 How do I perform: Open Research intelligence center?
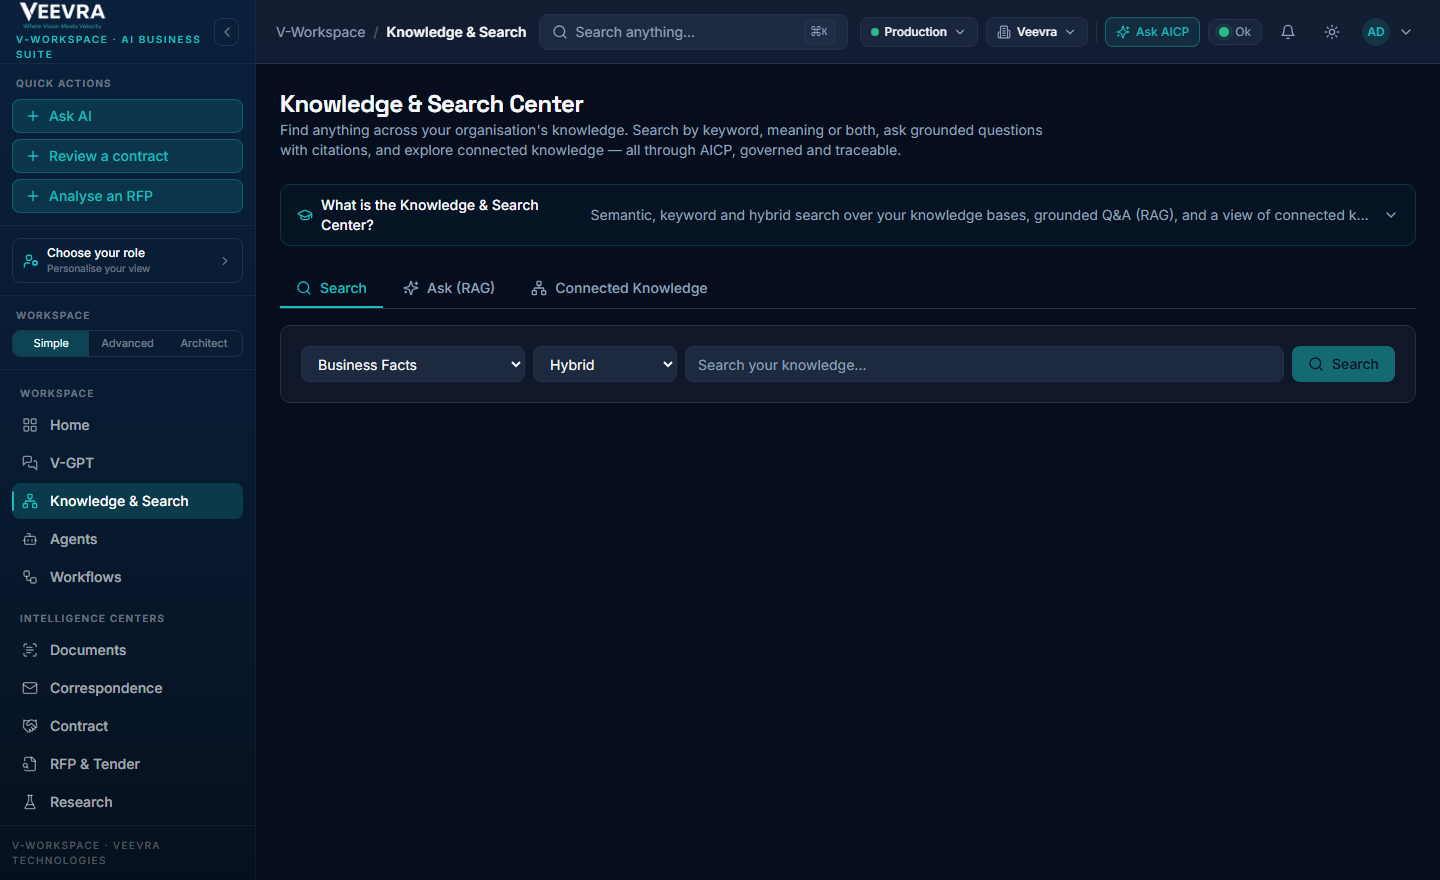pyautogui.click(x=127, y=802)
